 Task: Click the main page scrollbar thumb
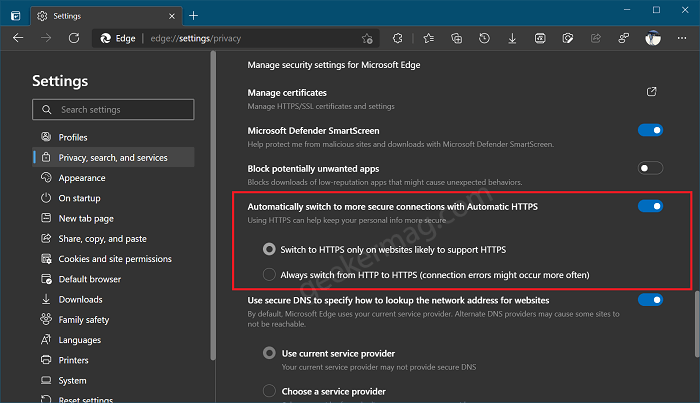[697, 324]
